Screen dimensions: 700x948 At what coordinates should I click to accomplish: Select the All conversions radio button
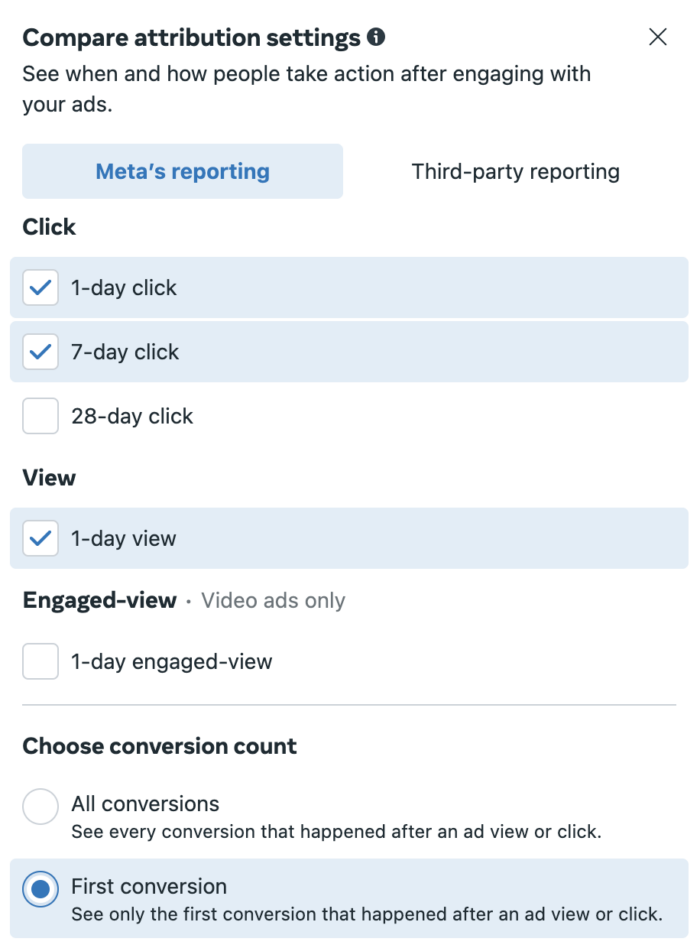[x=41, y=806]
